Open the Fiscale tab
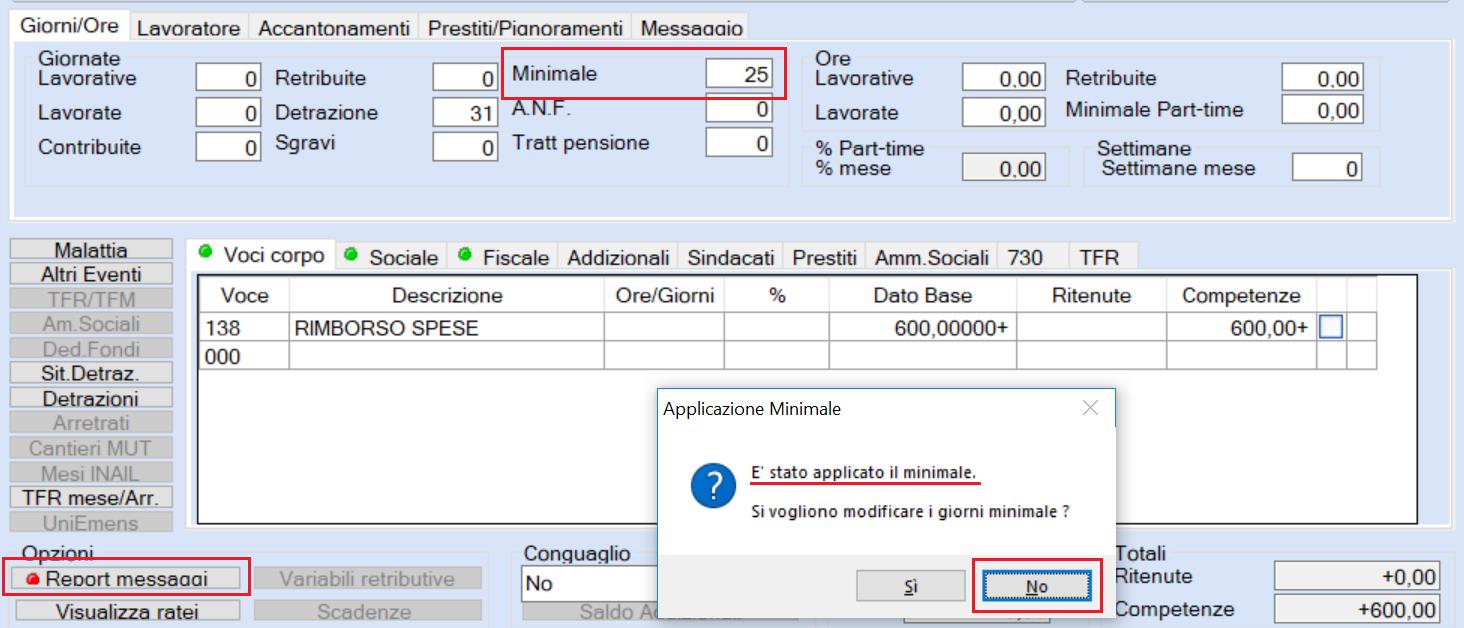The height and width of the screenshot is (628, 1464). point(504,257)
